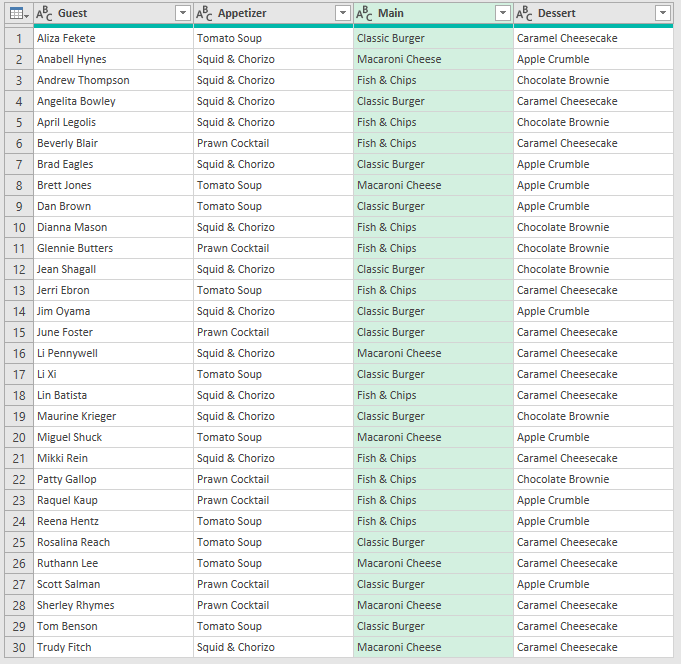Select row number 1

(x=18, y=38)
